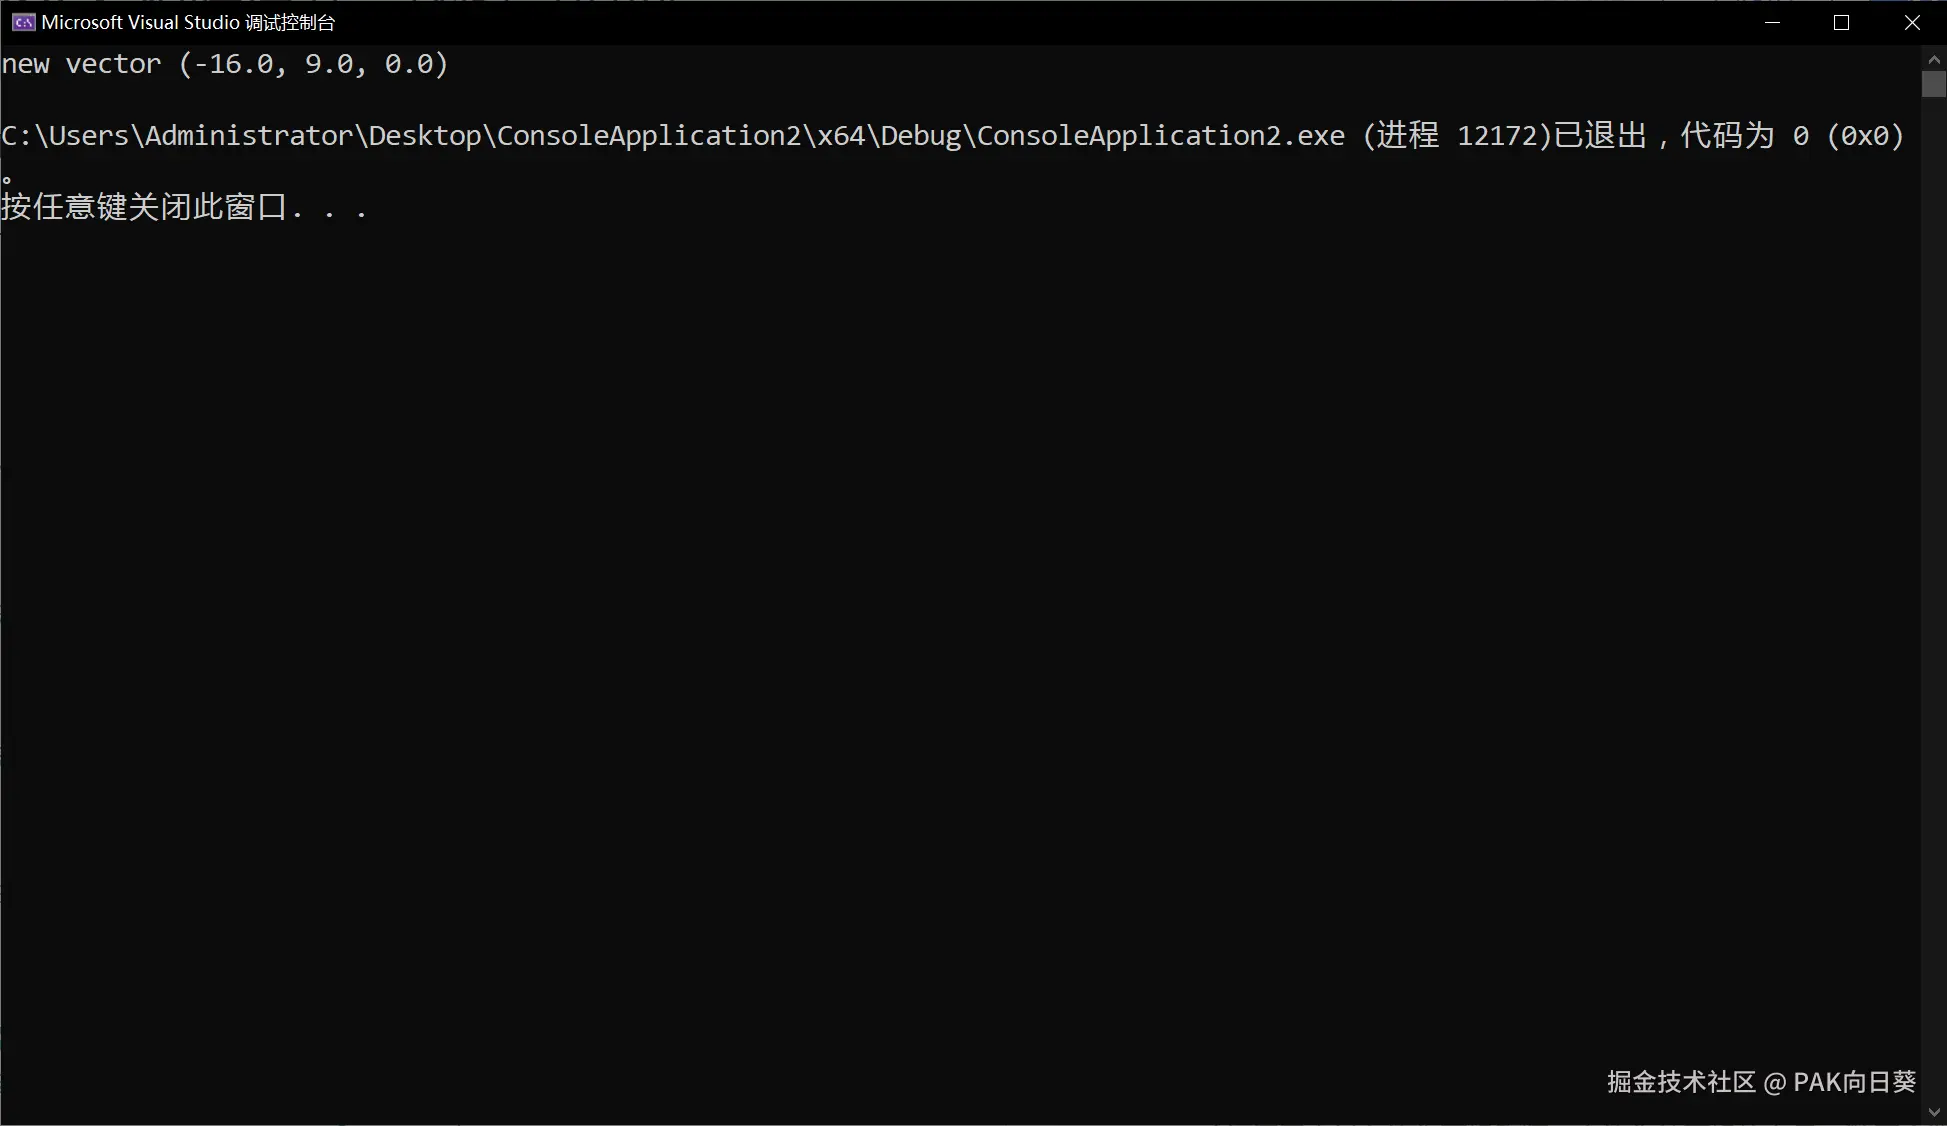The height and width of the screenshot is (1126, 1947).
Task: Click the '已退出' text in the exit message
Action: coord(1600,135)
